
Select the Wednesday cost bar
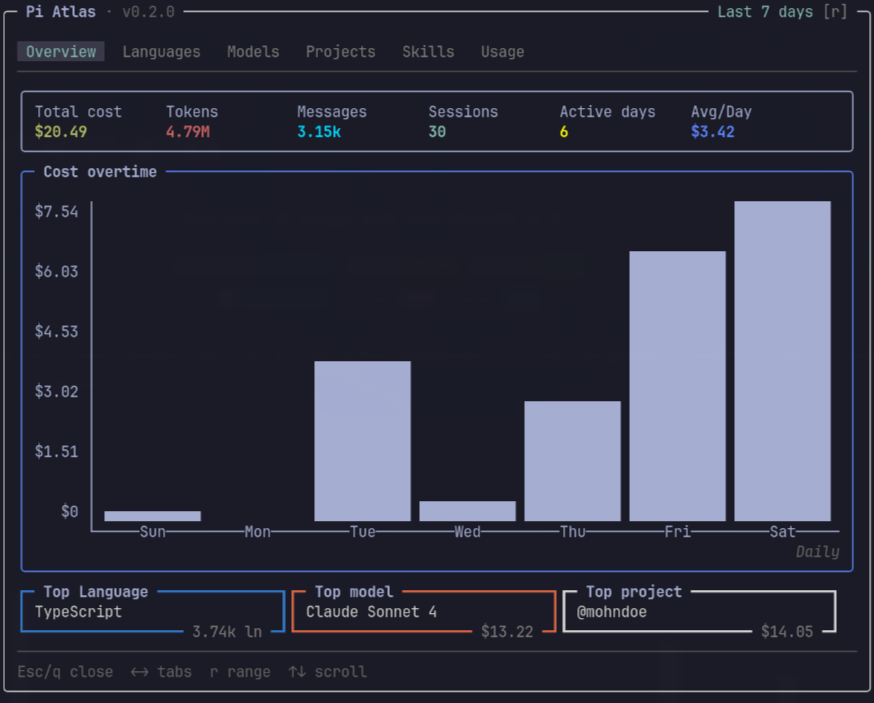tap(467, 511)
